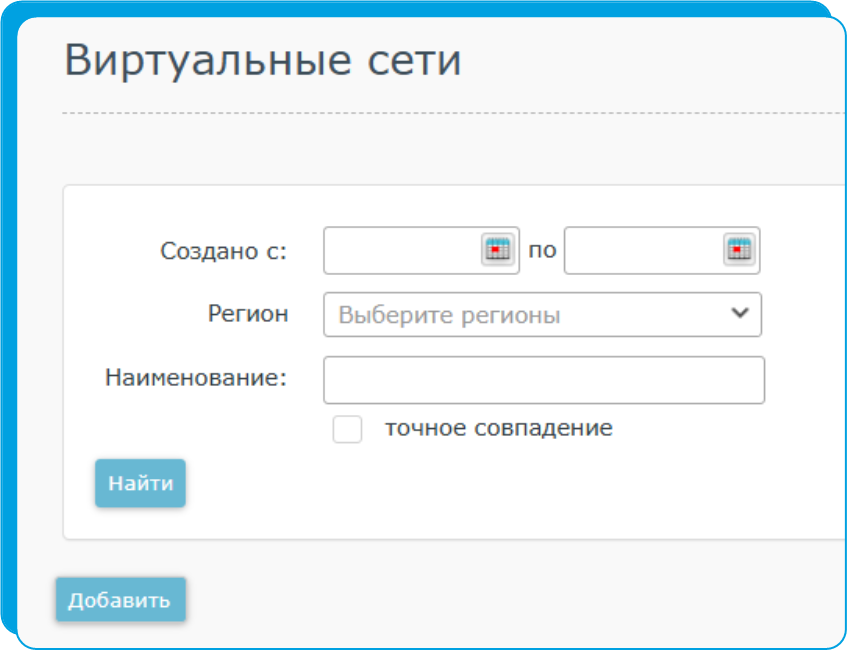Open the 'Выберите регионы' combo box
This screenshot has width=847, height=650.
click(542, 314)
